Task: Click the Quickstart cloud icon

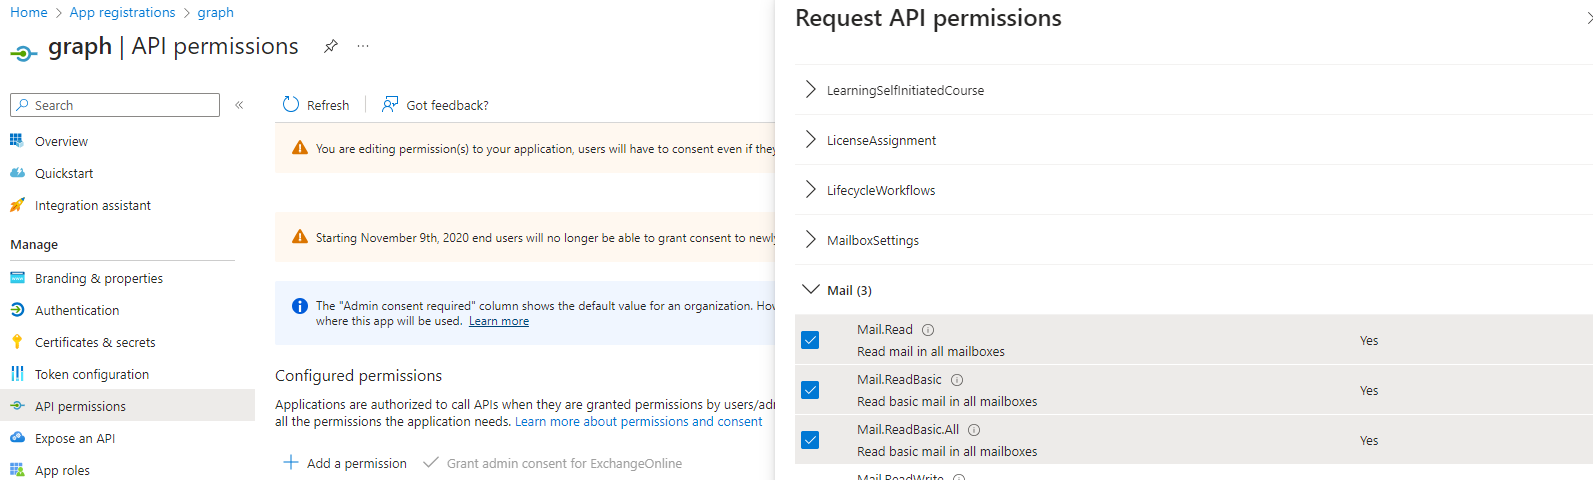Action: [17, 173]
